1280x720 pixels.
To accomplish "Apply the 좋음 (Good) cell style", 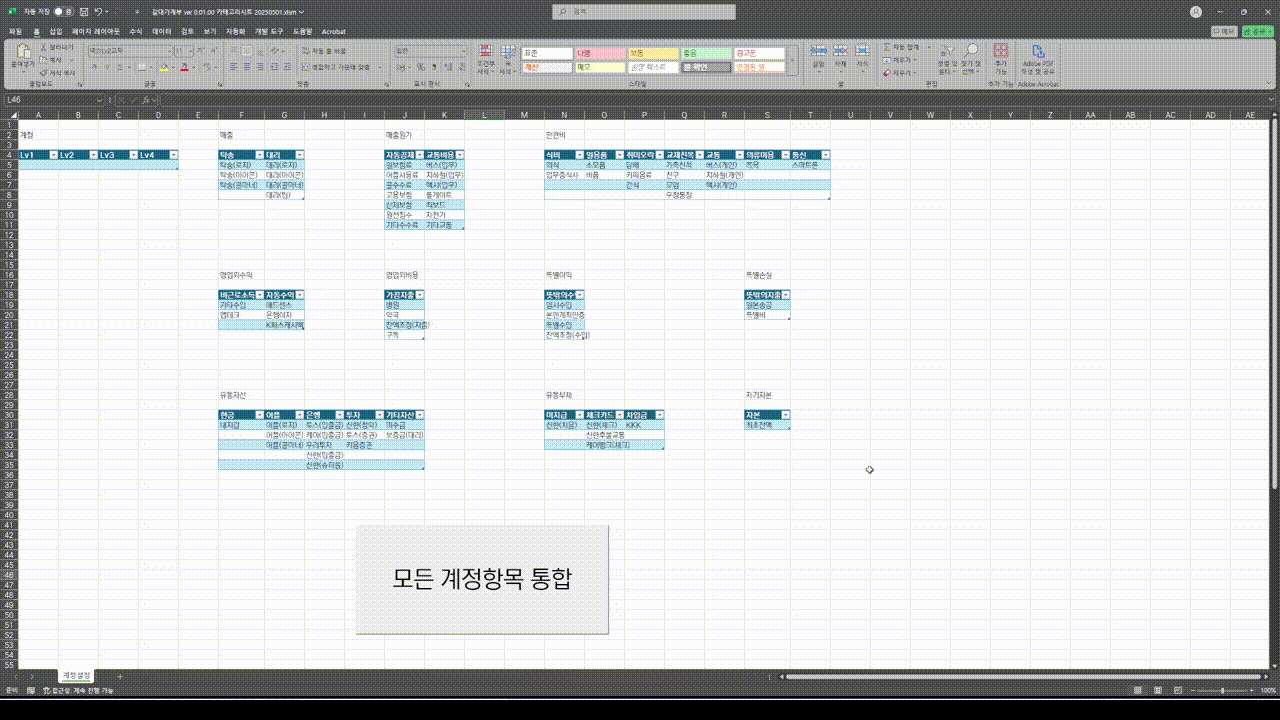I will [706, 53].
